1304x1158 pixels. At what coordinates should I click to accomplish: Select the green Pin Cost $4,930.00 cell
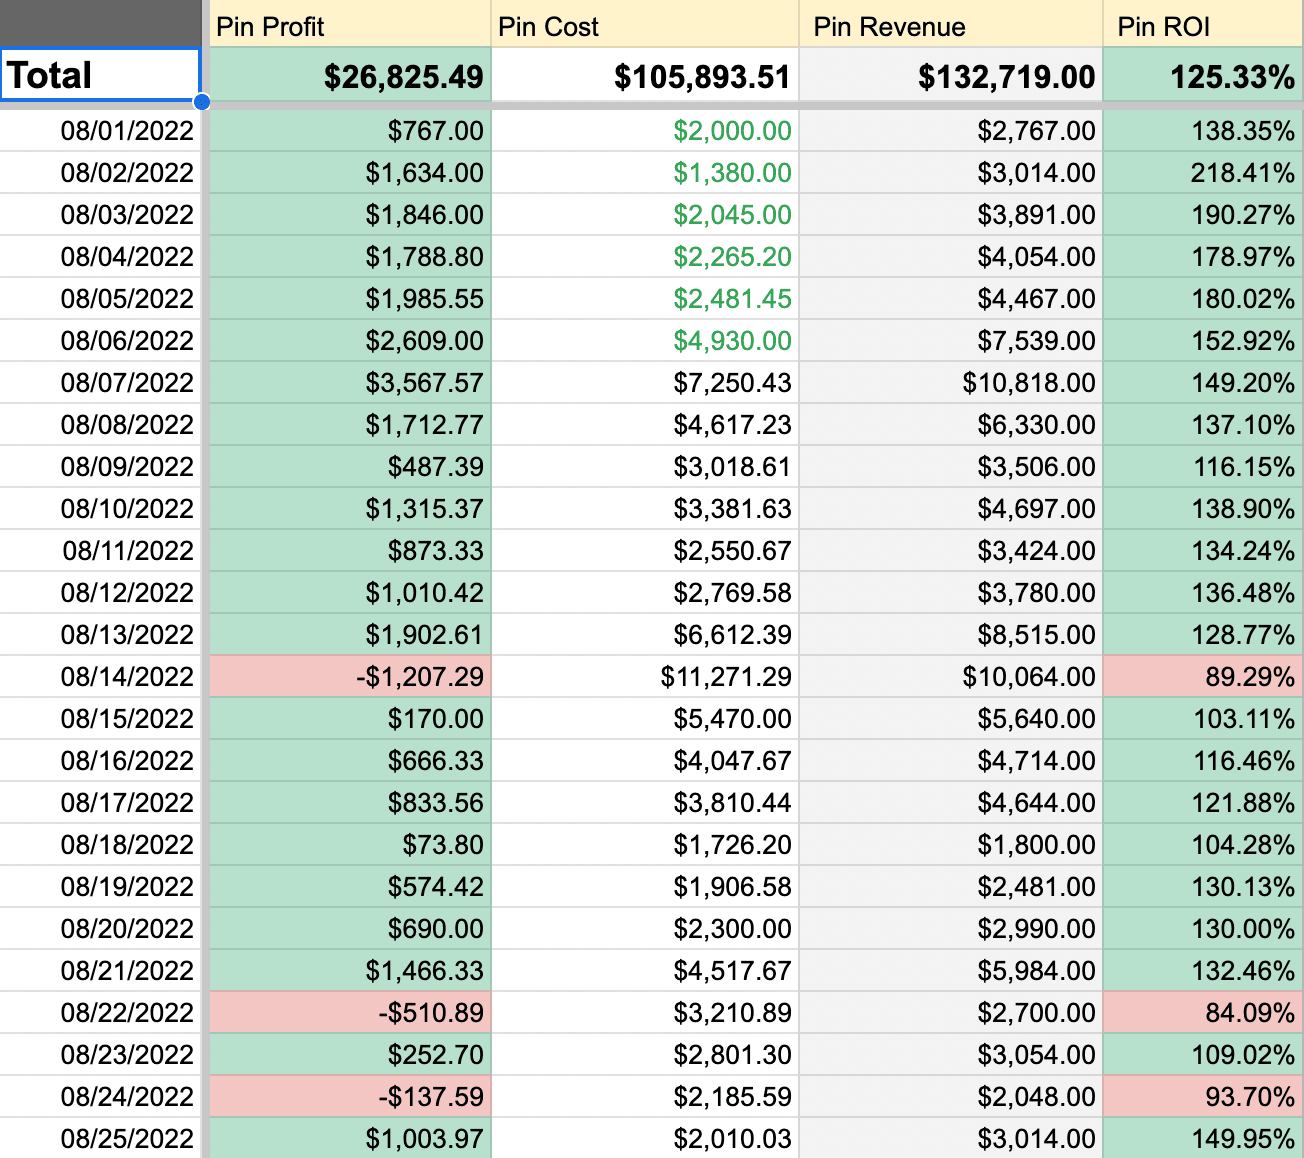point(645,341)
